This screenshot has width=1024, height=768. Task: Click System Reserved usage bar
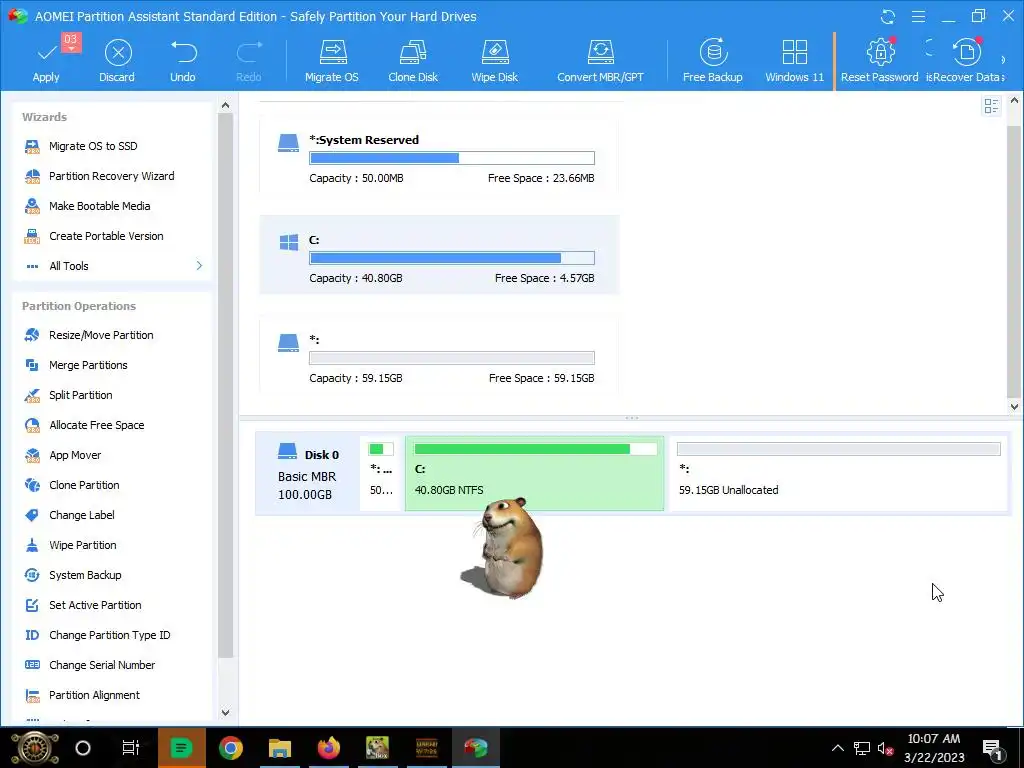(452, 158)
